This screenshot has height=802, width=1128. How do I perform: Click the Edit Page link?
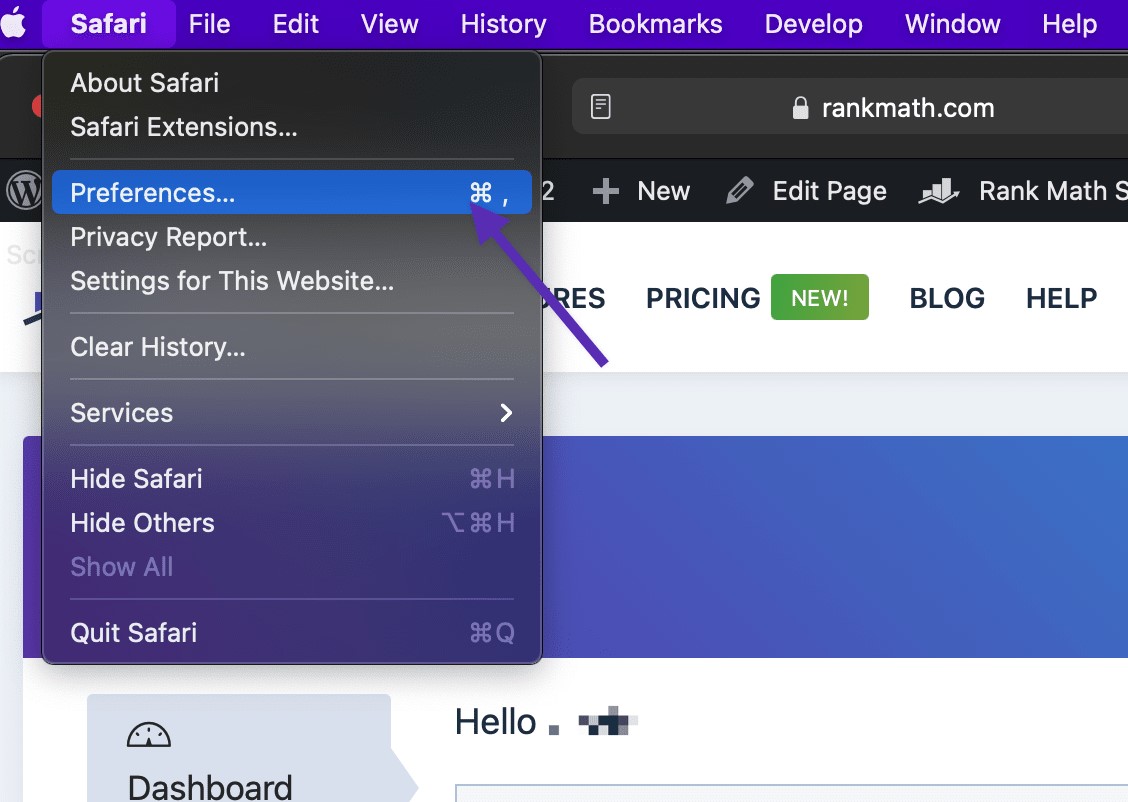pyautogui.click(x=829, y=191)
